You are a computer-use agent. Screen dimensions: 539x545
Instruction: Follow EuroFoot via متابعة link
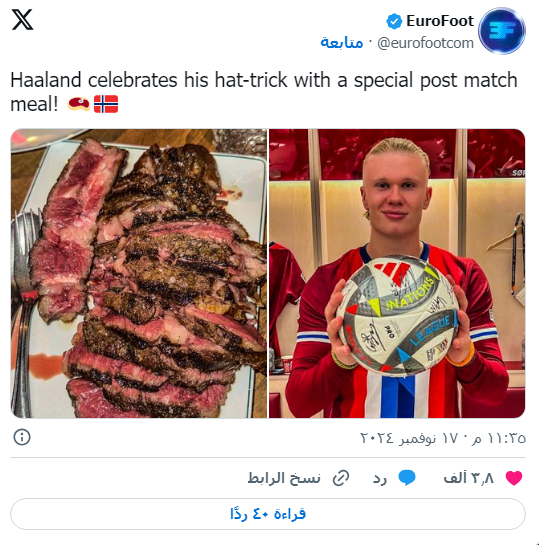coord(342,43)
